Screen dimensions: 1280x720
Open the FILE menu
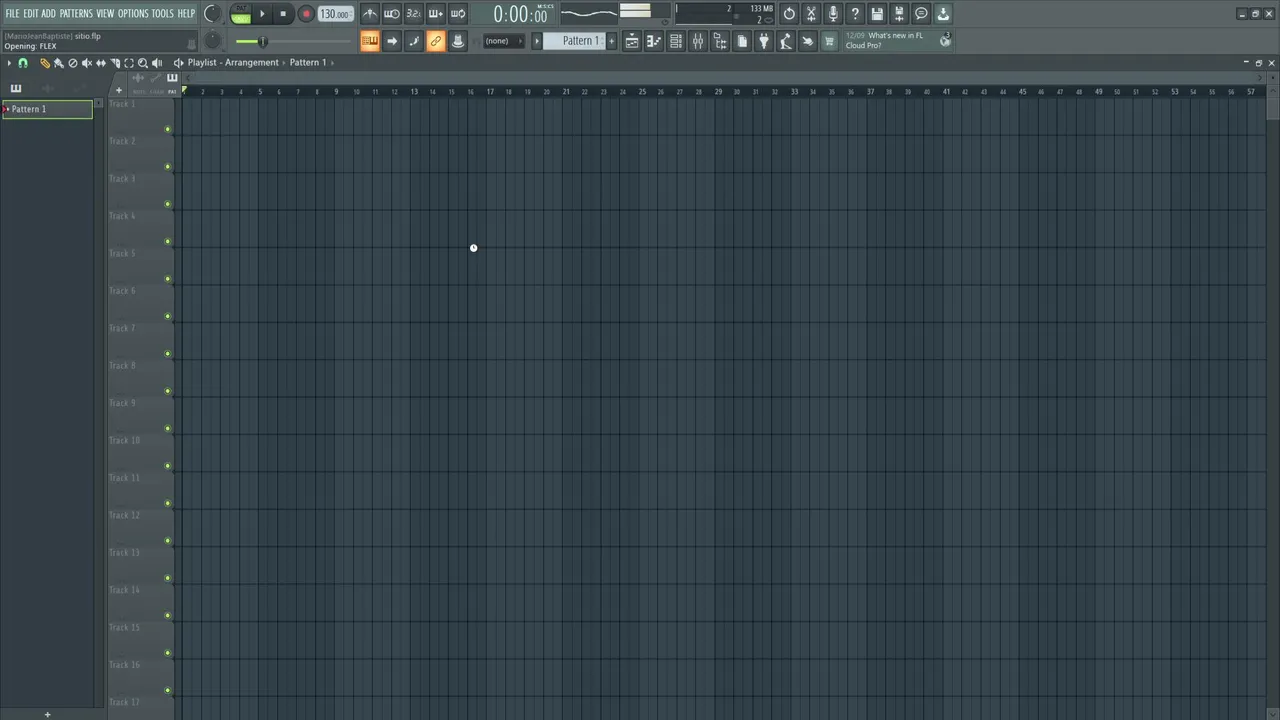coord(12,14)
